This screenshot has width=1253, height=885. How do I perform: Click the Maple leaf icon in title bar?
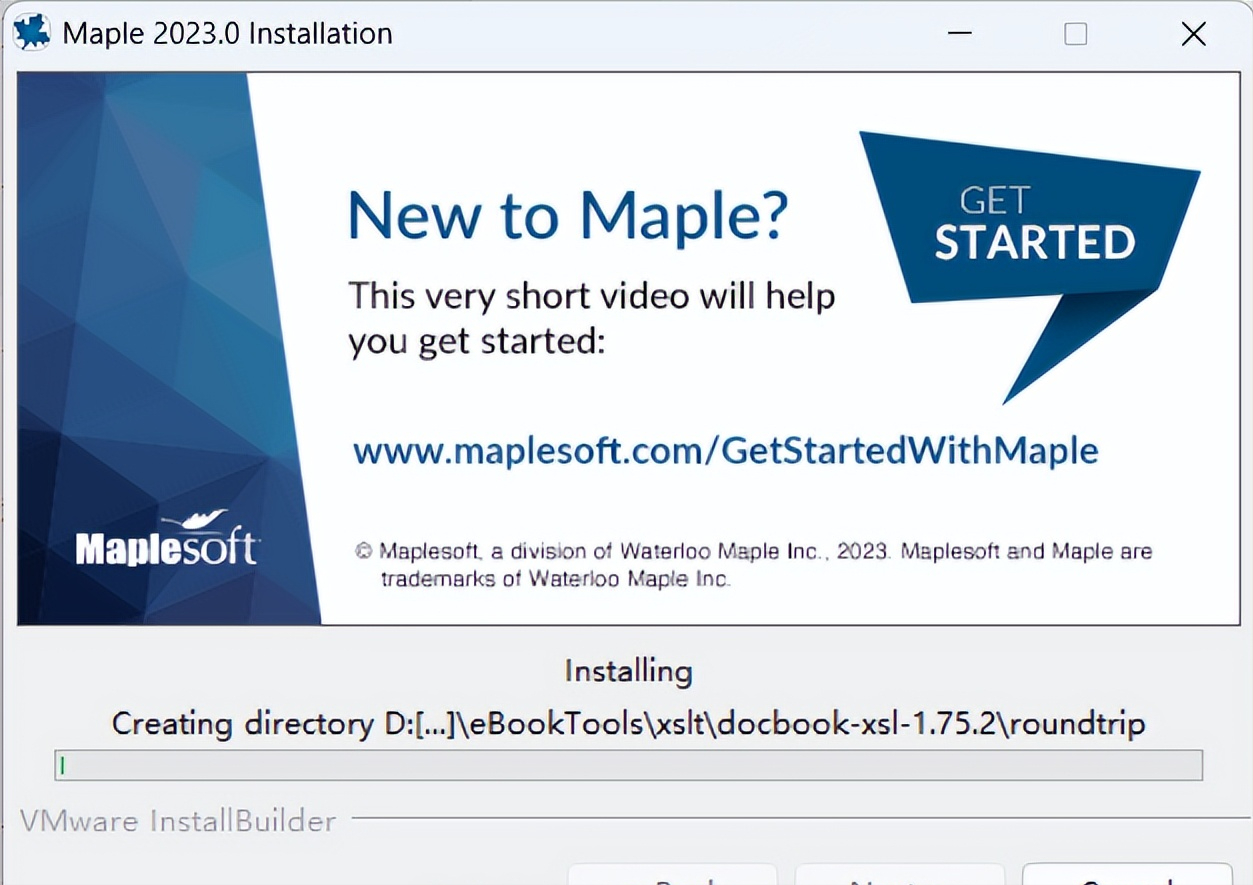(31, 33)
